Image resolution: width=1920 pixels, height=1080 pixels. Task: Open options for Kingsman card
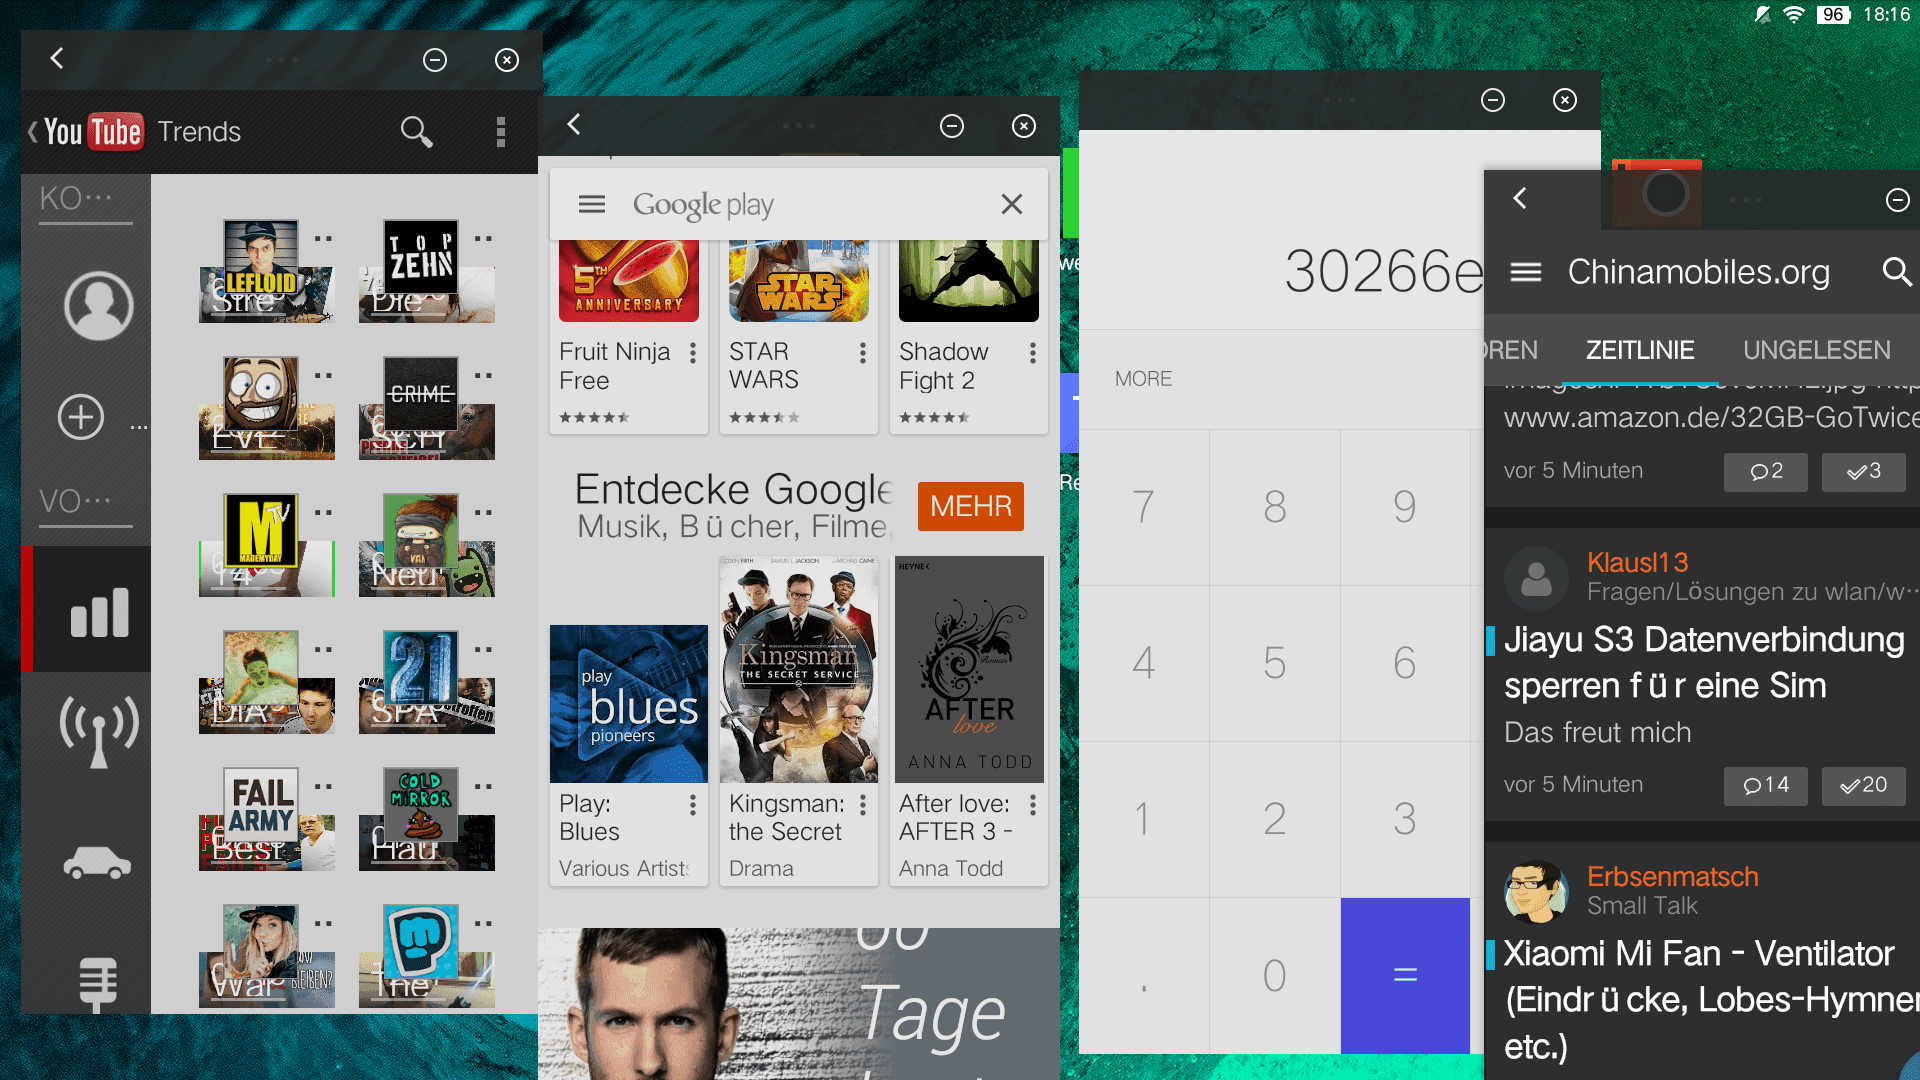pos(862,805)
